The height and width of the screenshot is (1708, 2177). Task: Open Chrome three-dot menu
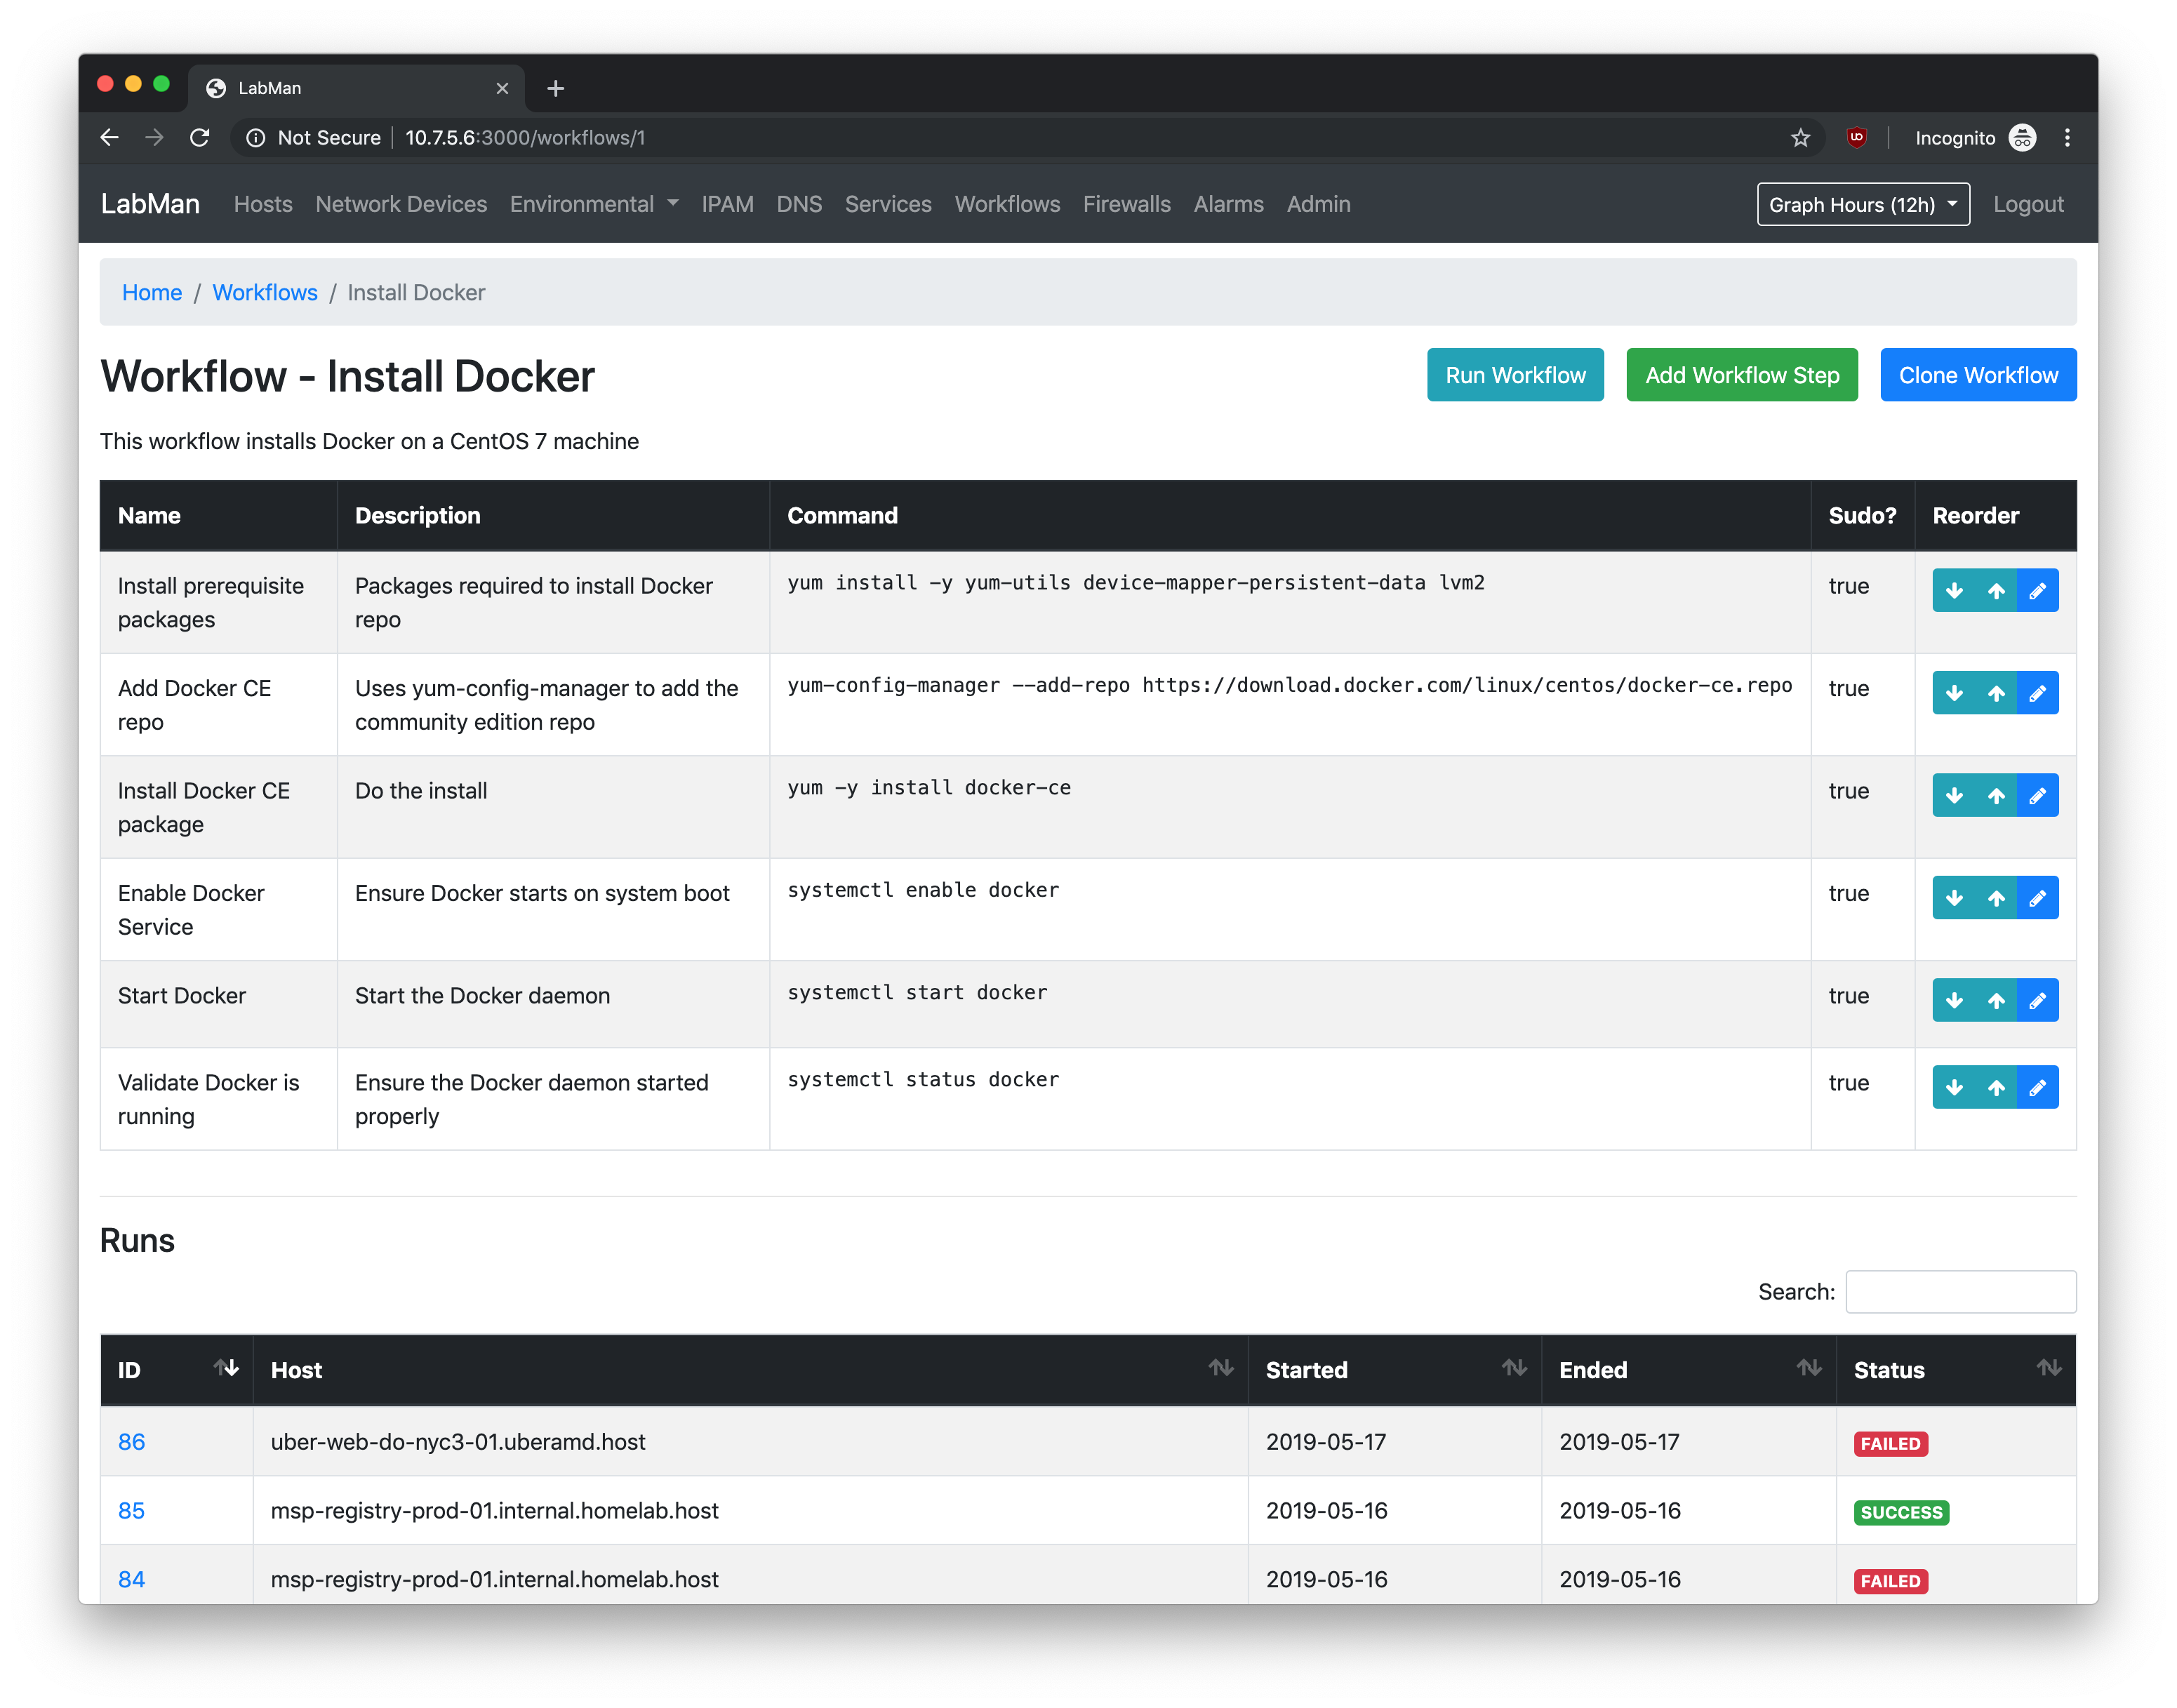pos(2067,138)
